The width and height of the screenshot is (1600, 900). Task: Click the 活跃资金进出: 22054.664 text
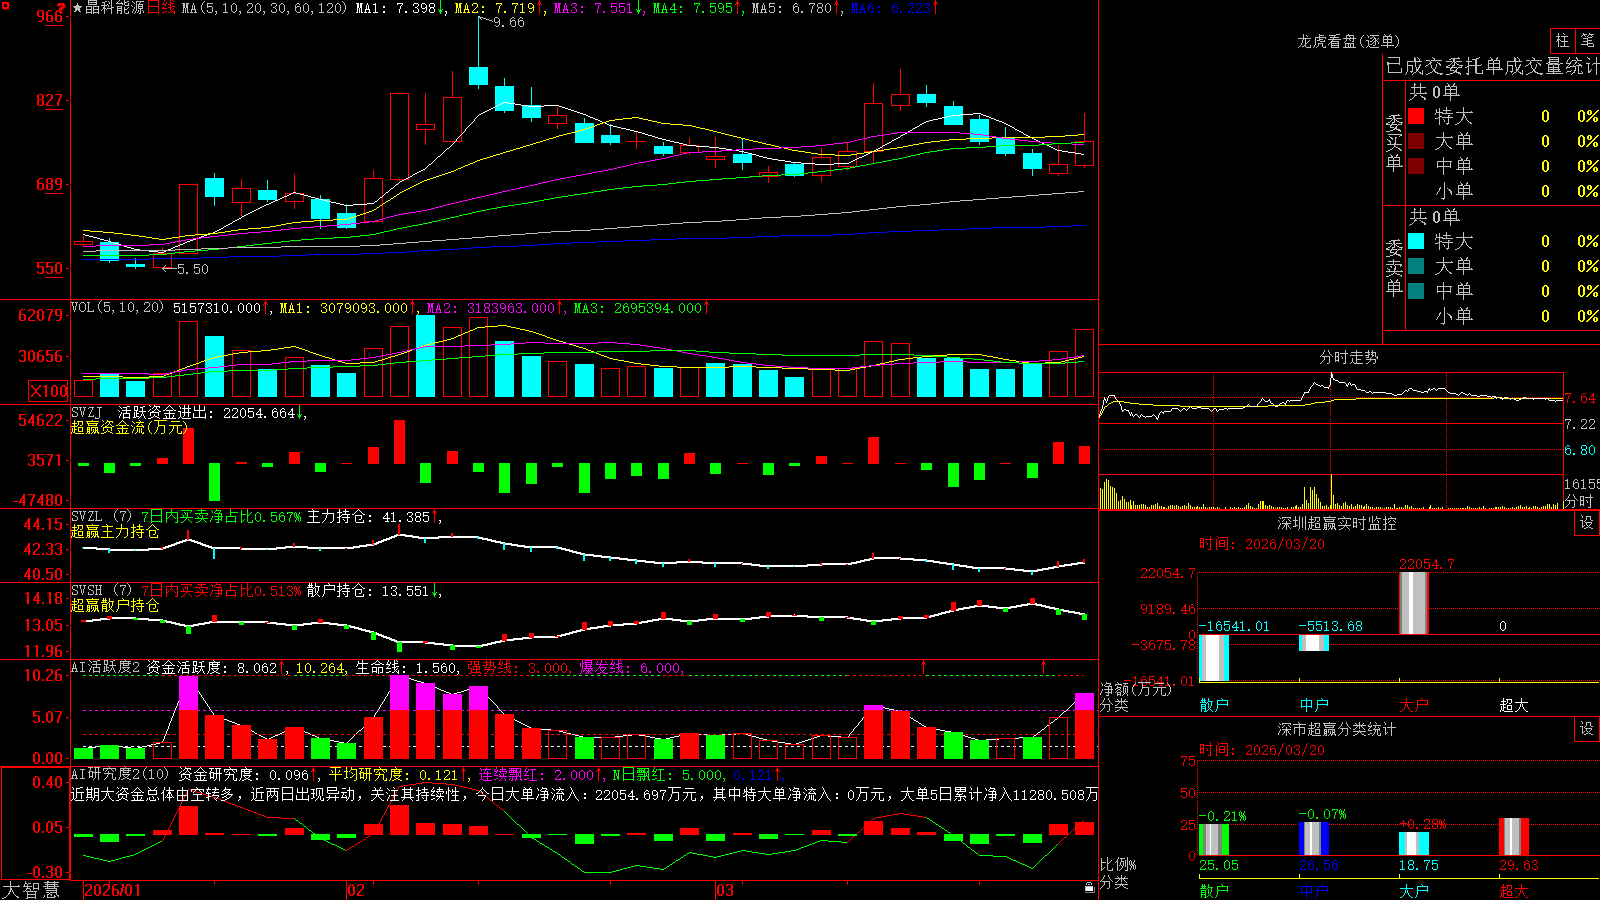tap(211, 412)
